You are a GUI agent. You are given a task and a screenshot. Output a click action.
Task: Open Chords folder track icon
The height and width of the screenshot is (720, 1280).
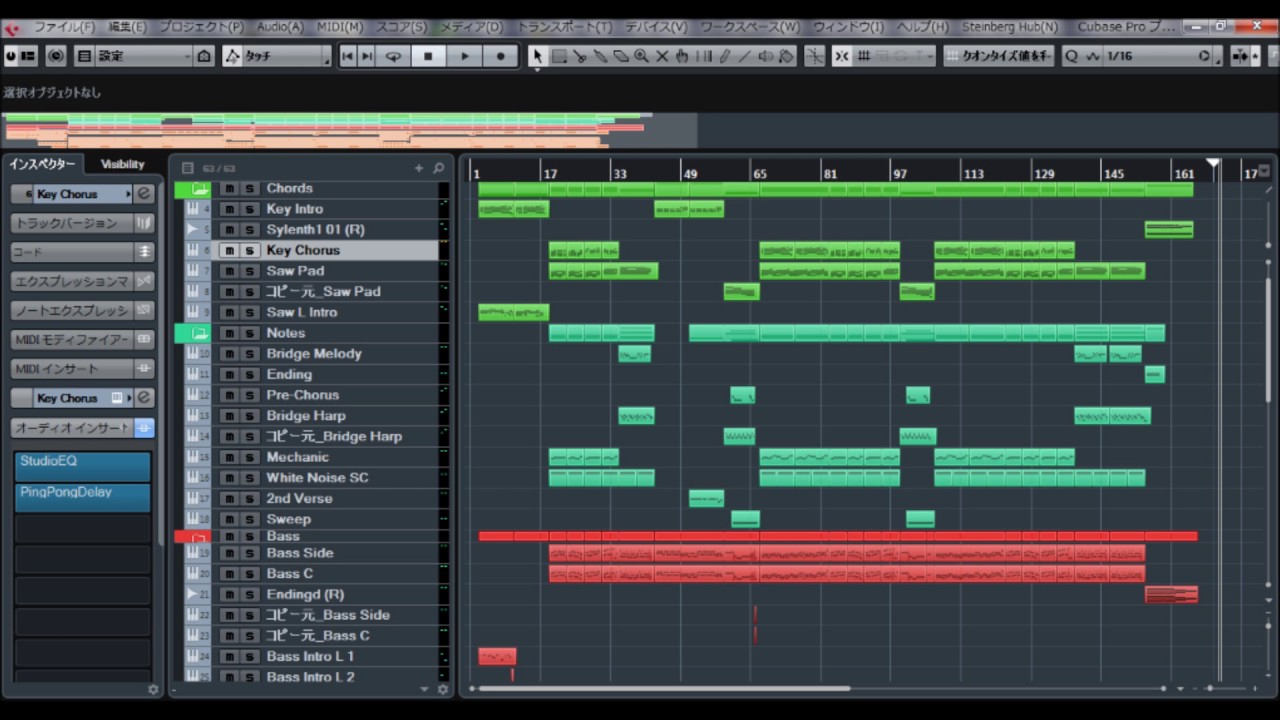tap(200, 188)
